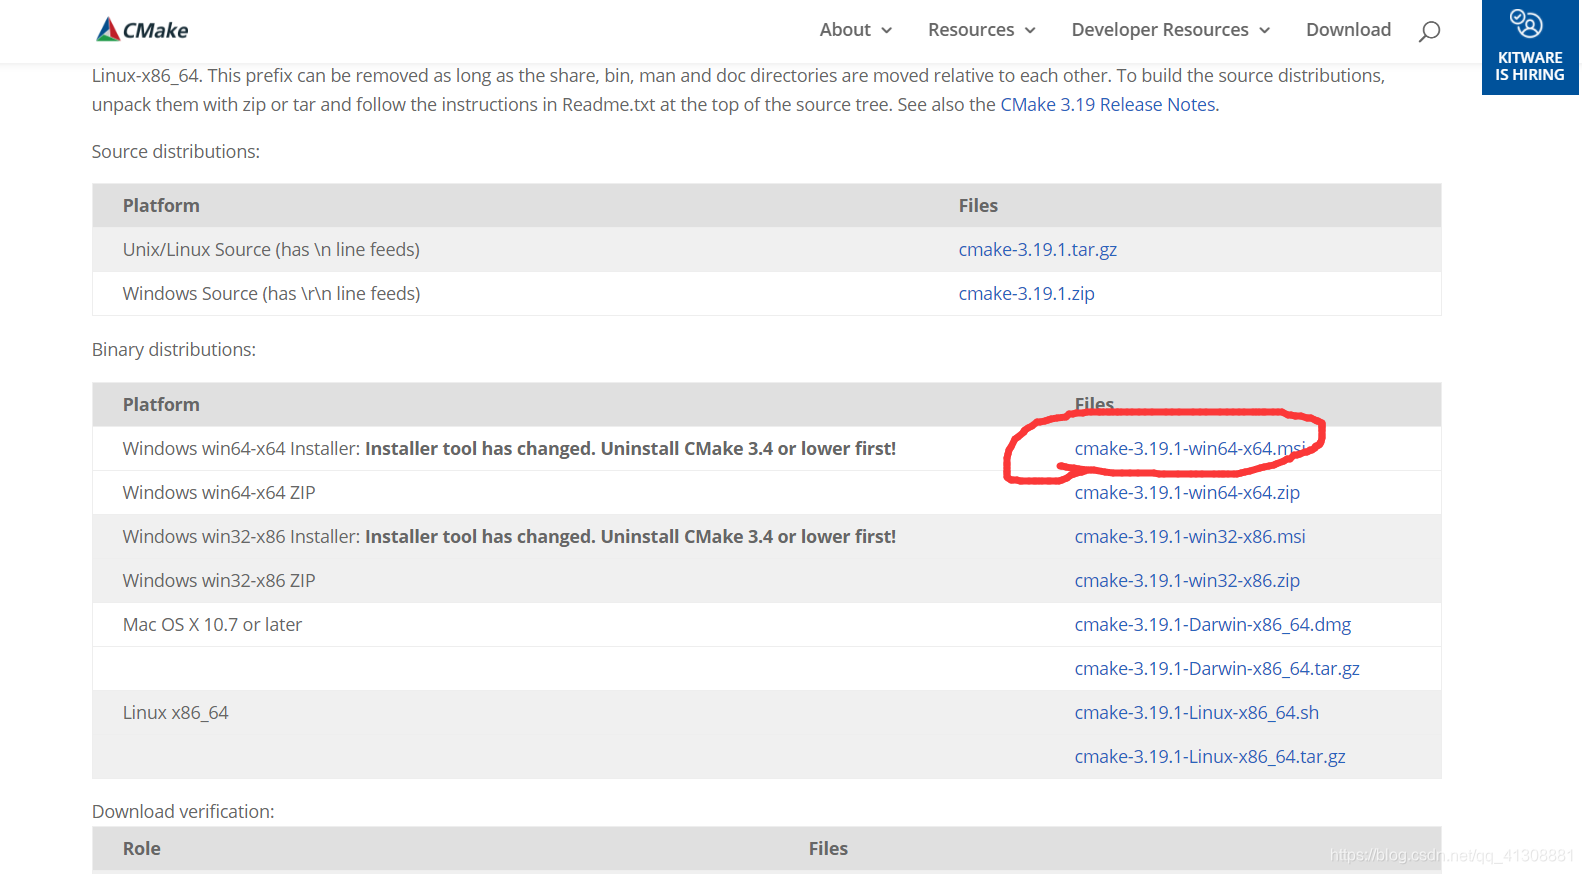The width and height of the screenshot is (1582, 874).
Task: Download cmake-3.19.1-win32-x86.msi installer
Action: (1189, 536)
